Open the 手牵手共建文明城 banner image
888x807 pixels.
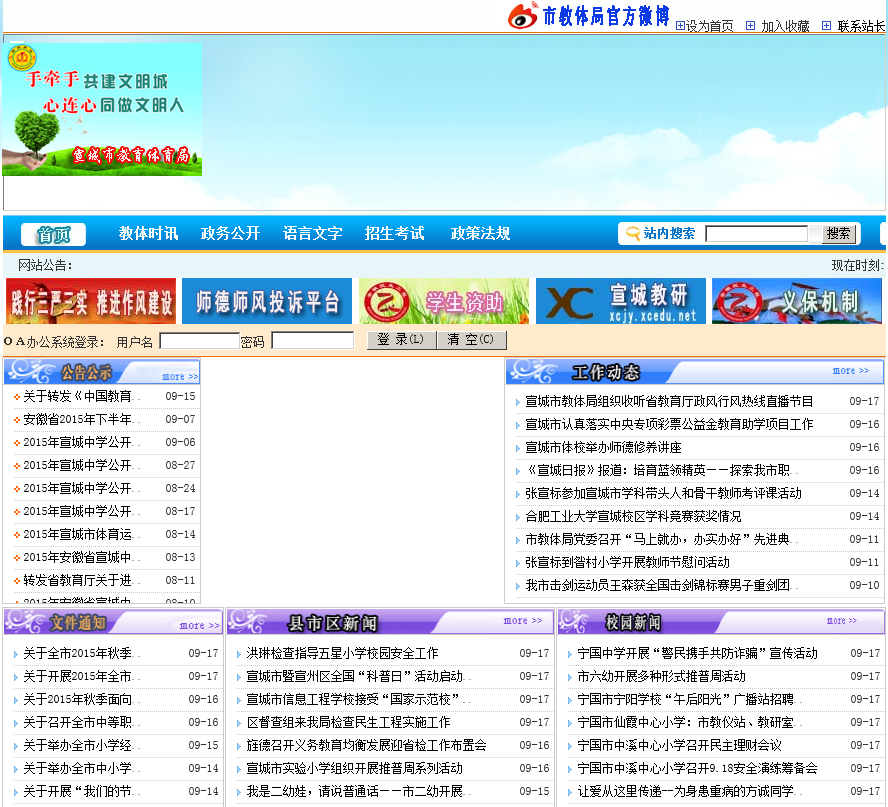click(103, 109)
